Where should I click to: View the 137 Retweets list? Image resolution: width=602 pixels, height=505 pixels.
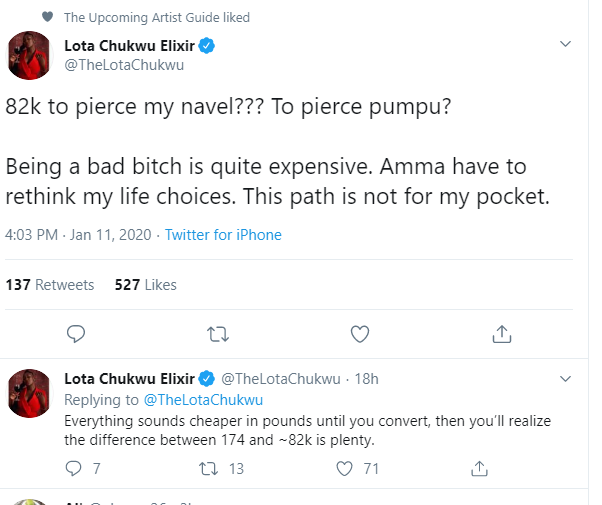(50, 285)
